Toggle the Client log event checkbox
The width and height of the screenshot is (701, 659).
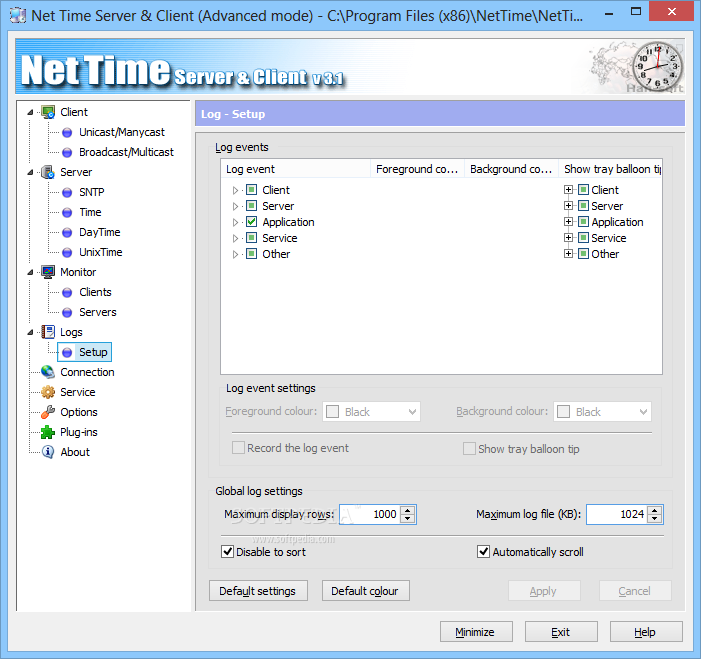[x=252, y=190]
